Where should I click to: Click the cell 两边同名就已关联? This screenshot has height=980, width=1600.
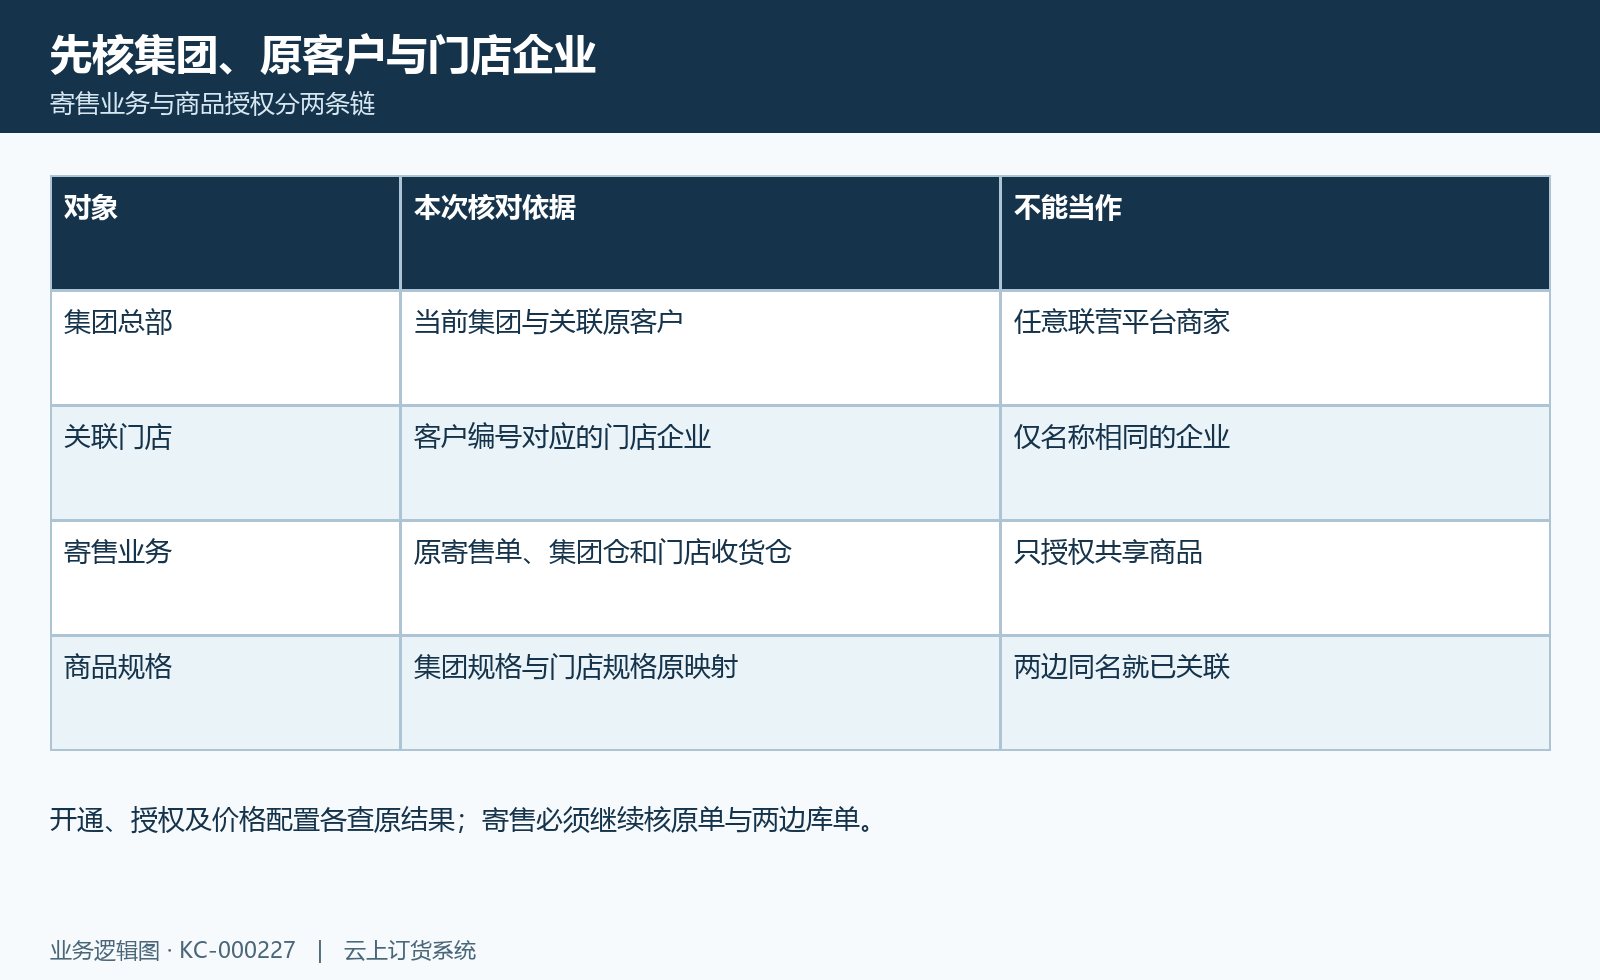[1275, 693]
